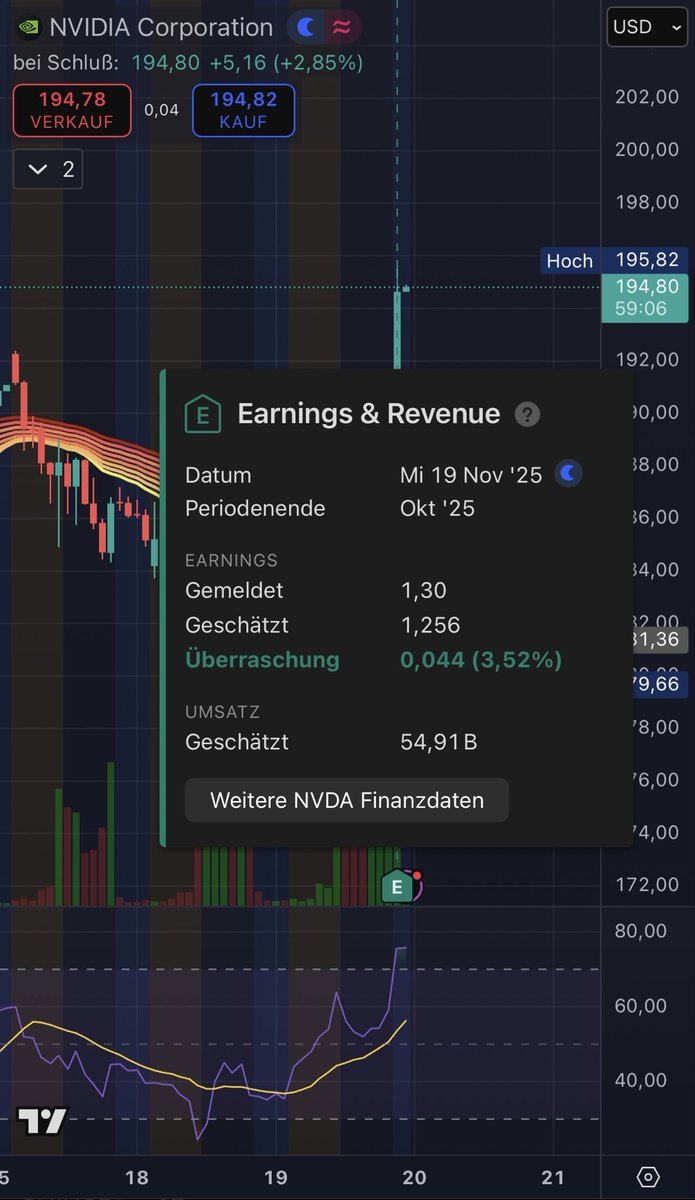Screen dimensions: 695x1200
Task: Click the Geschätzt earnings value 1,256
Action: click(x=430, y=625)
